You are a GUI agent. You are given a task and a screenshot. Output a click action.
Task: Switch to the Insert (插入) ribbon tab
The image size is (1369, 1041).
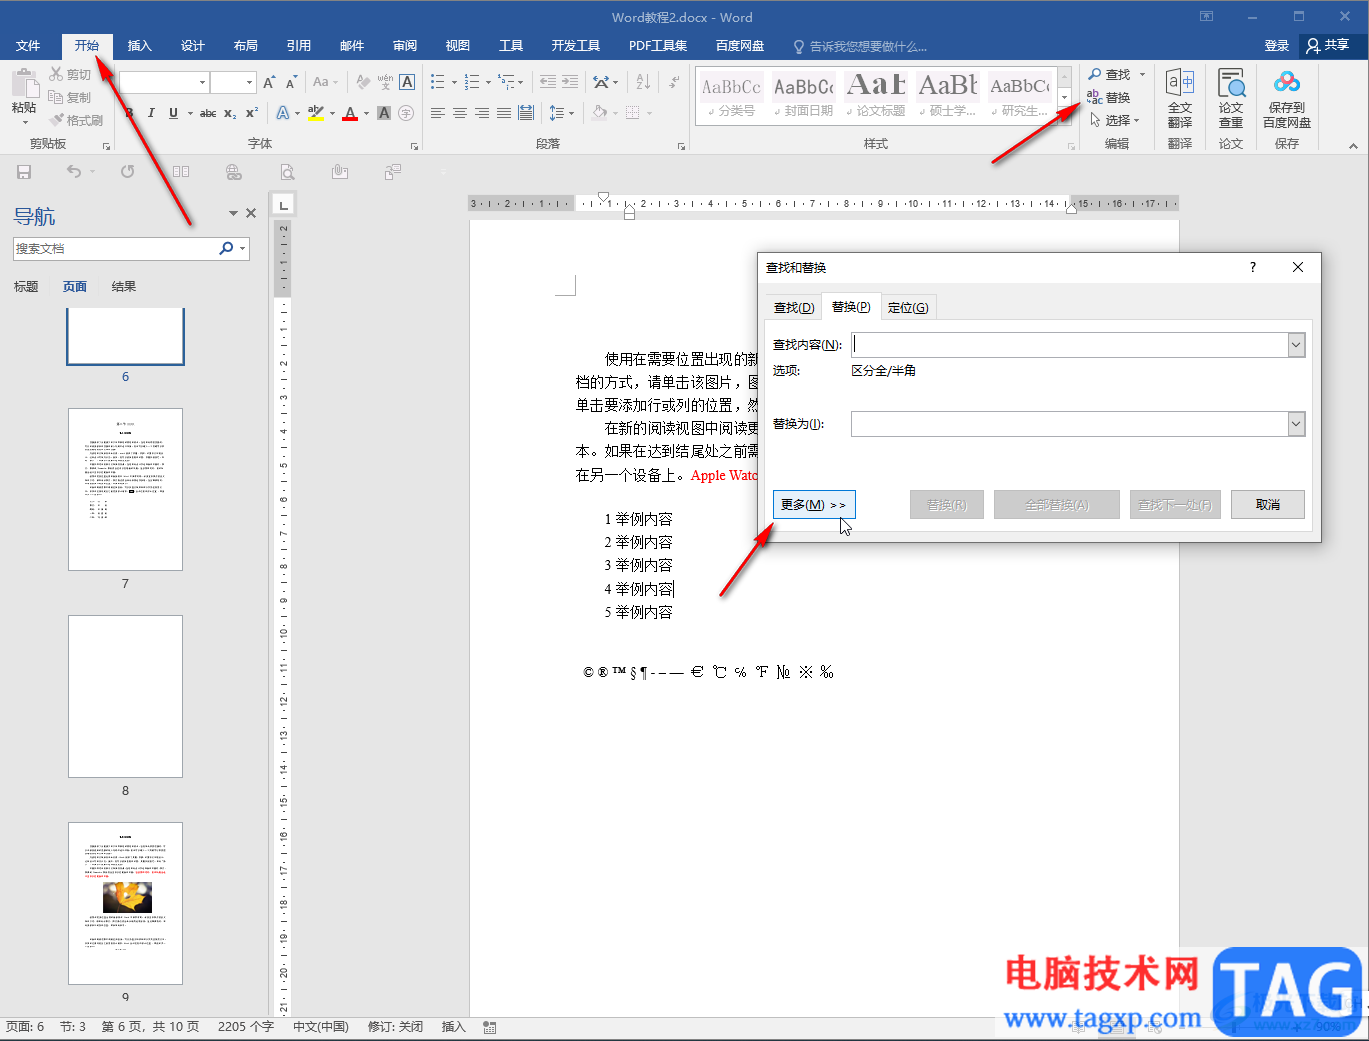140,46
